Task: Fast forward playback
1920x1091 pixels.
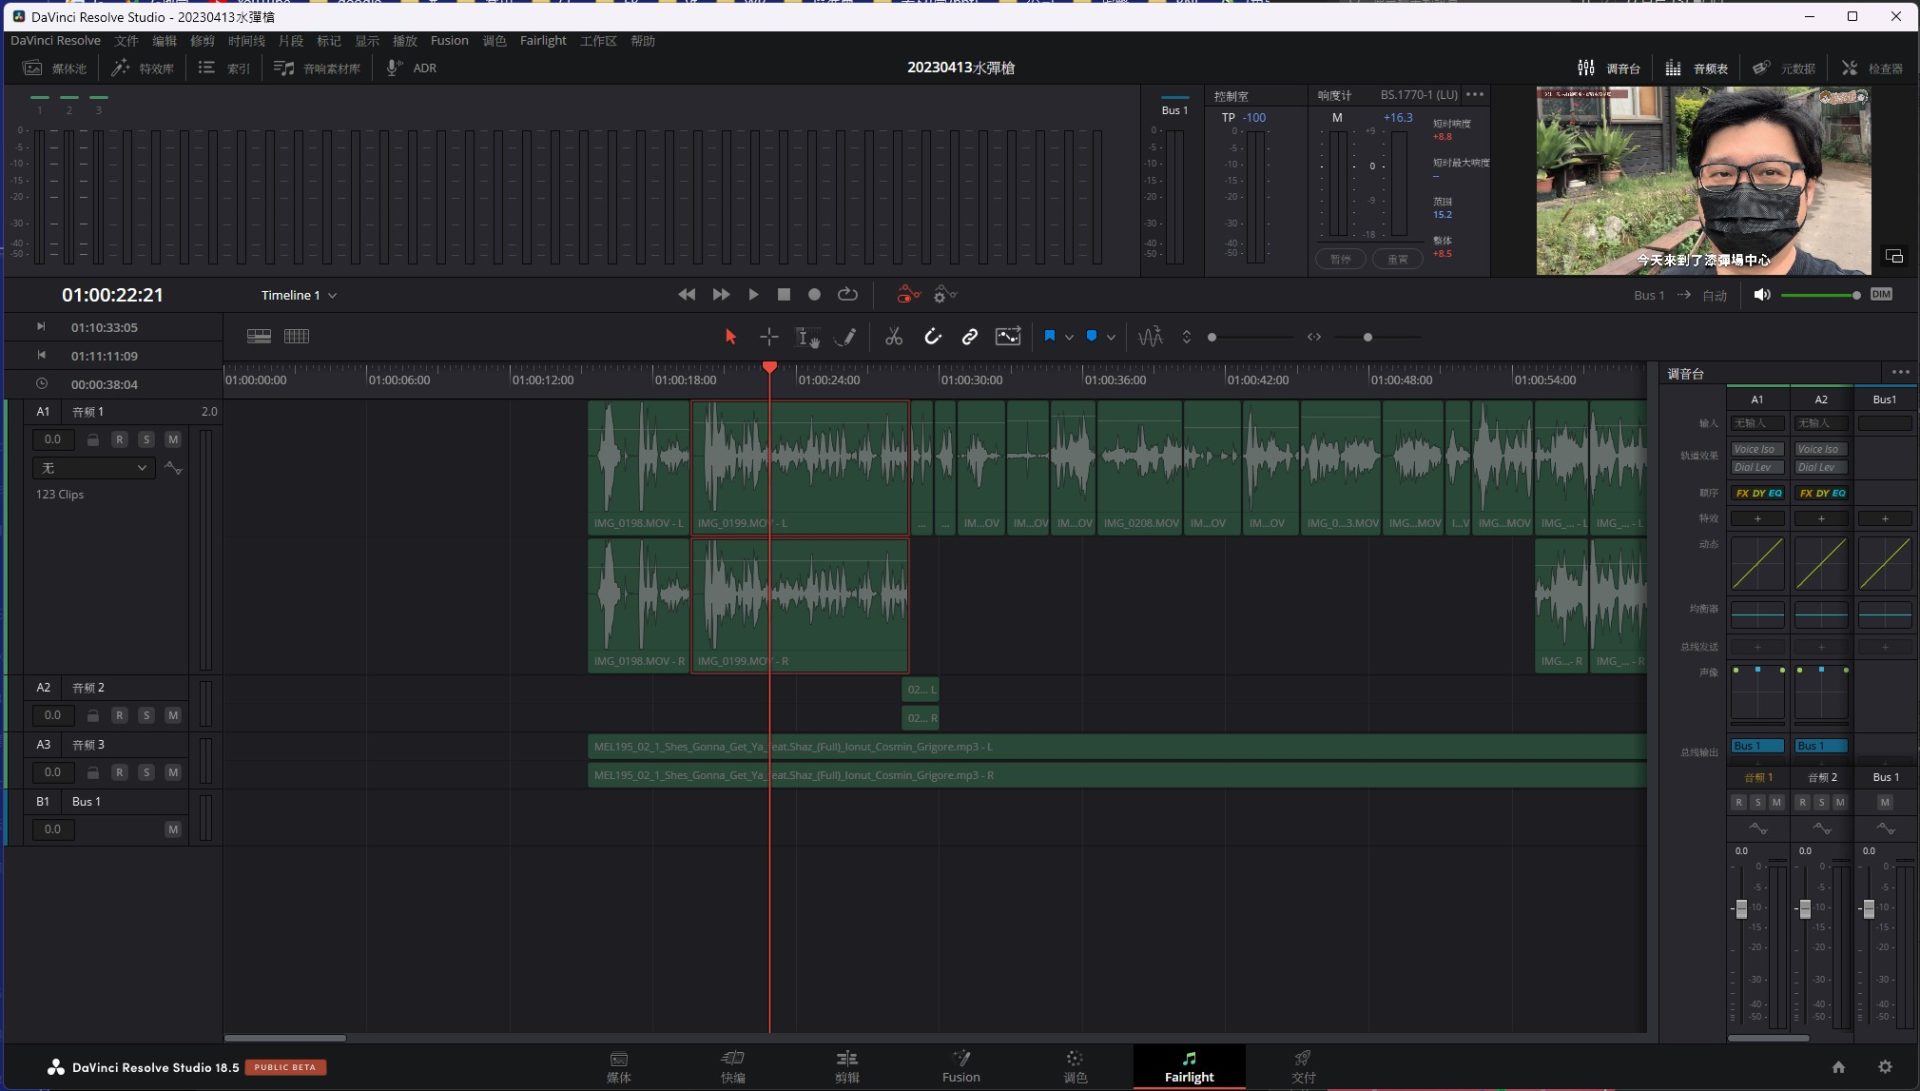Action: [x=721, y=295]
